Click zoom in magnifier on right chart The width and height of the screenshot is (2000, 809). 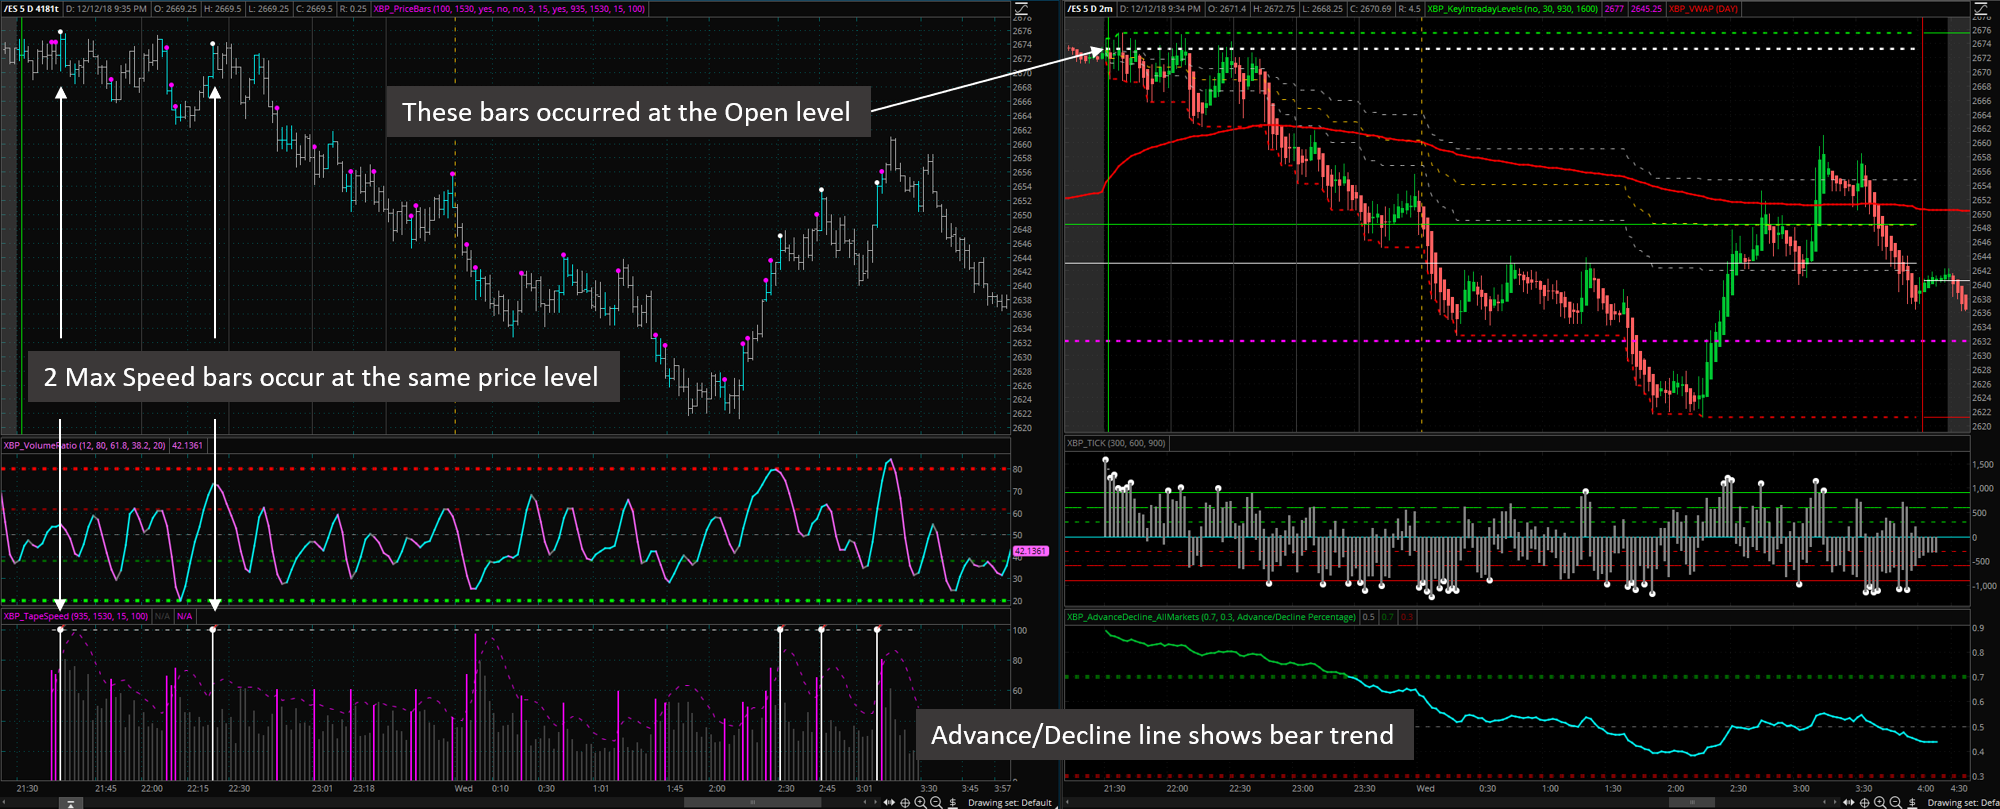(1880, 802)
